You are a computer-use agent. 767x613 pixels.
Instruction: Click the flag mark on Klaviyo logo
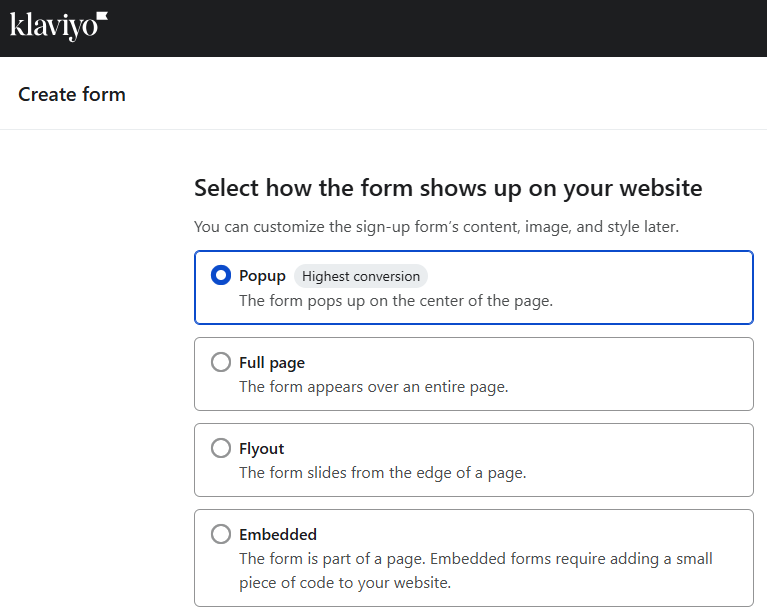coord(101,19)
